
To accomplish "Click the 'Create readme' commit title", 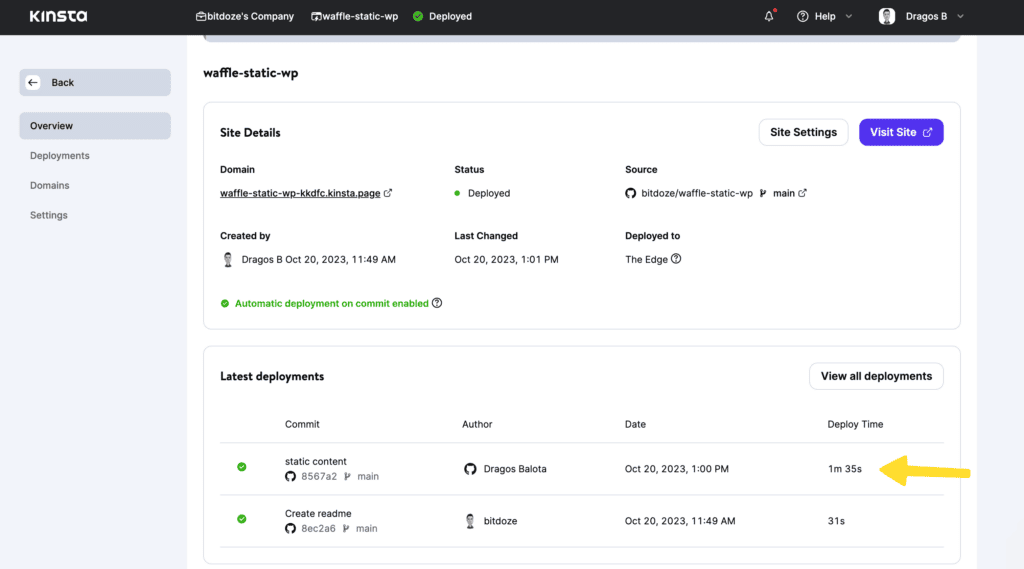I will (x=318, y=513).
